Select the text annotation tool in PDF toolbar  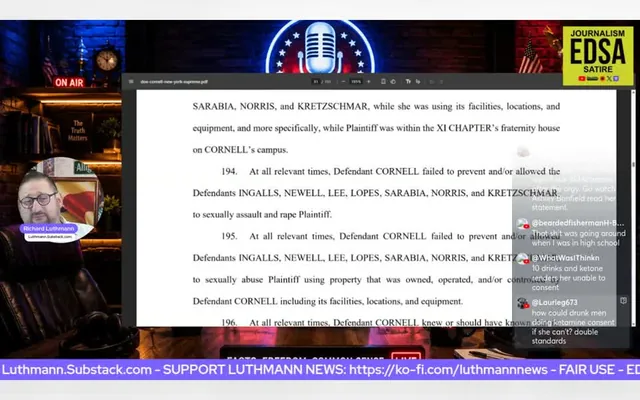click(408, 82)
